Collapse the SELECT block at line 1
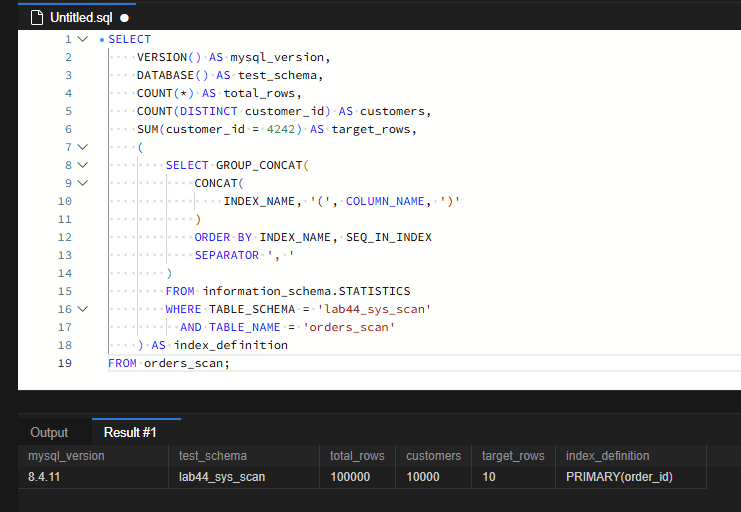This screenshot has width=741, height=512. point(83,39)
